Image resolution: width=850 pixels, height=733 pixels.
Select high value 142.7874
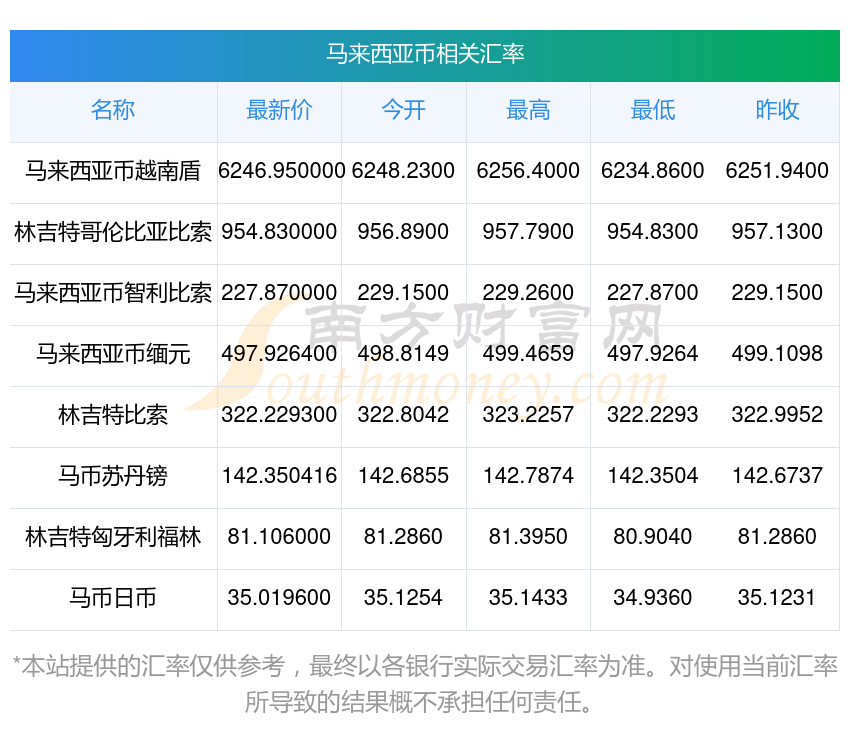(x=528, y=476)
